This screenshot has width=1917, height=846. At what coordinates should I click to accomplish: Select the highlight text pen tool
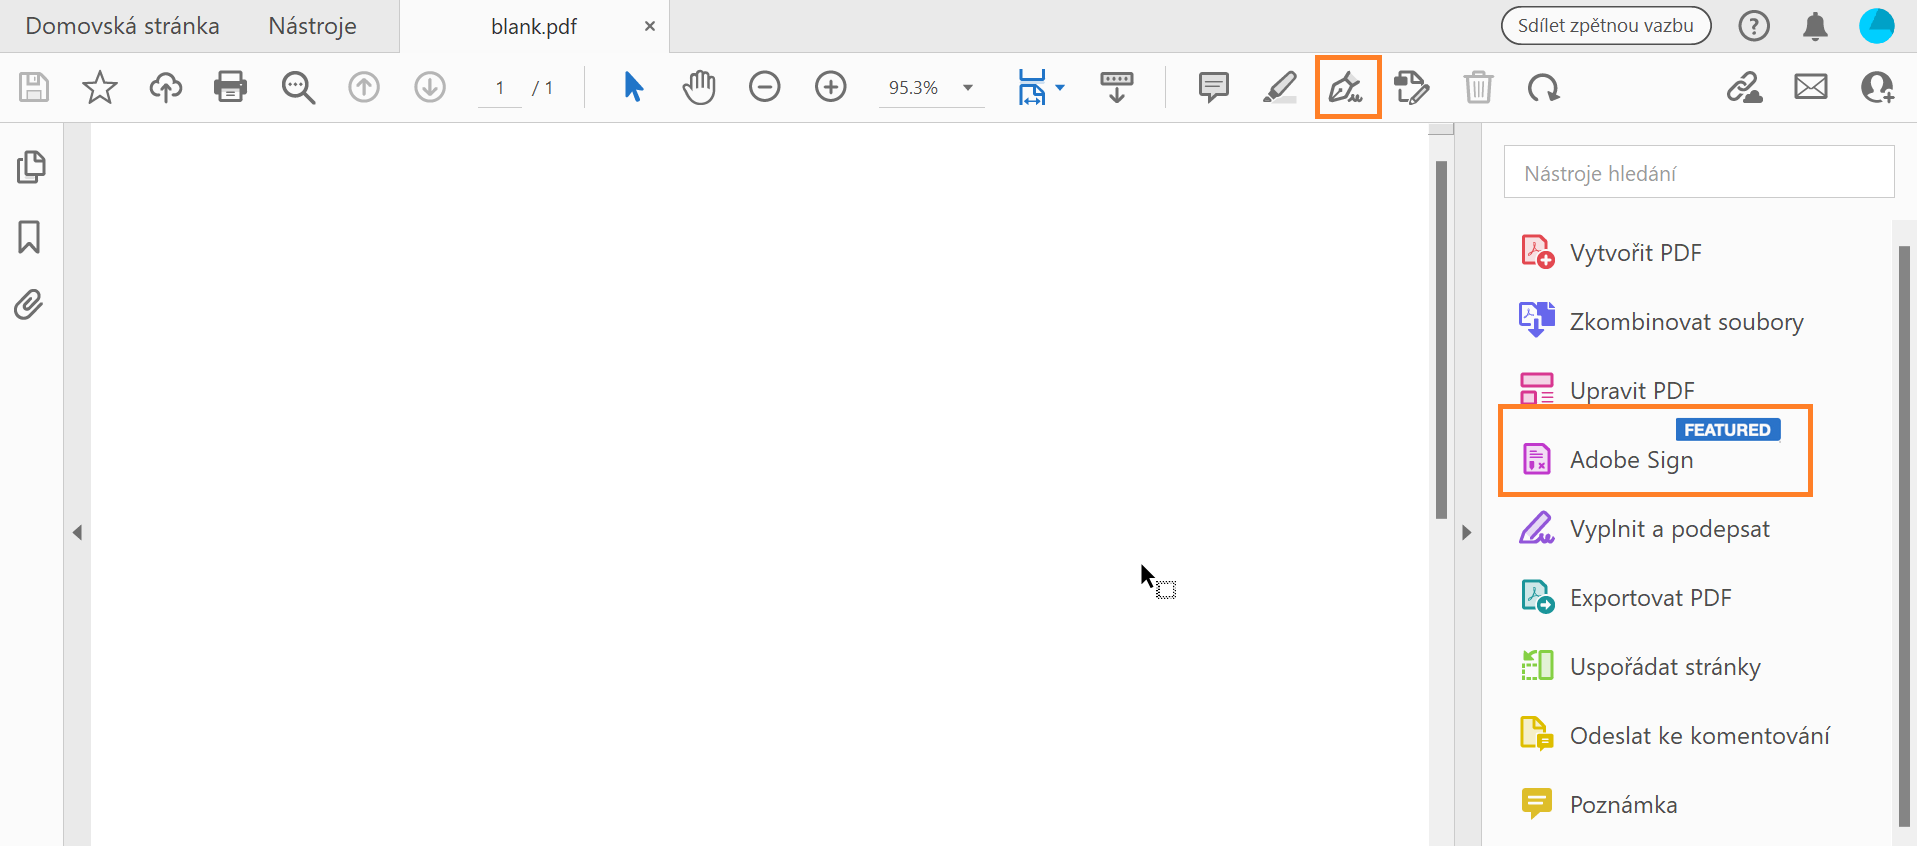click(1279, 87)
